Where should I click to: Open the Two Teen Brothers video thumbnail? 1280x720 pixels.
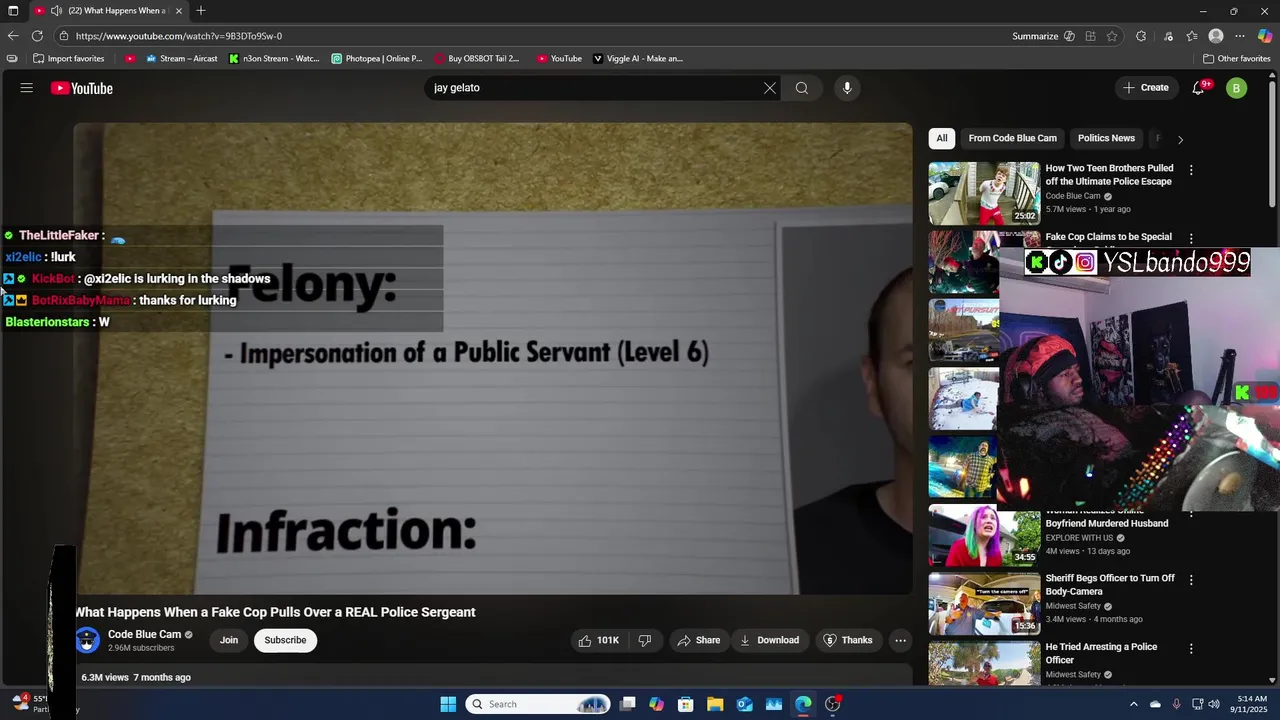984,194
